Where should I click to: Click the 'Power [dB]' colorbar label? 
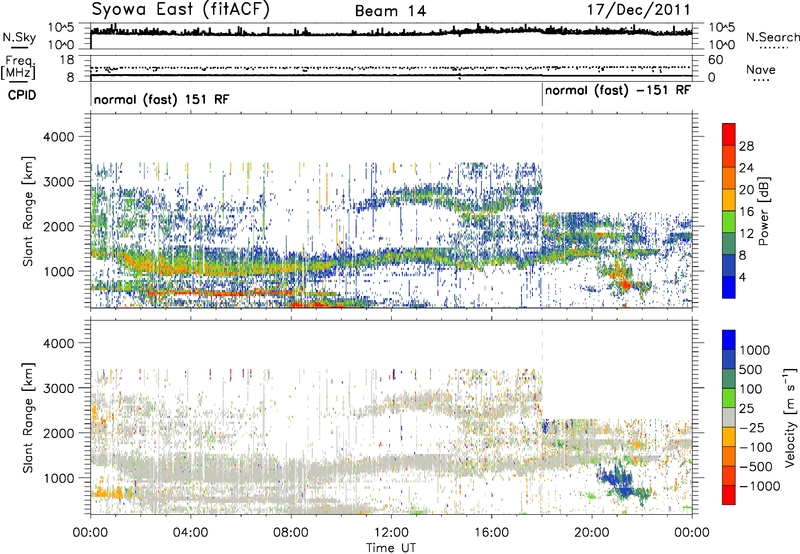pyautogui.click(x=763, y=211)
